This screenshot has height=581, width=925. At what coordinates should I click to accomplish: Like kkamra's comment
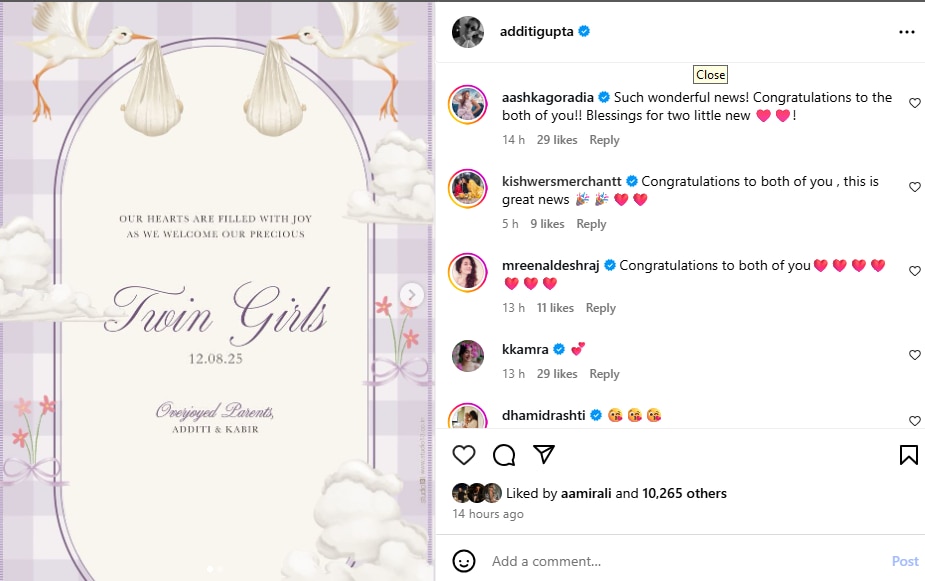click(x=914, y=355)
